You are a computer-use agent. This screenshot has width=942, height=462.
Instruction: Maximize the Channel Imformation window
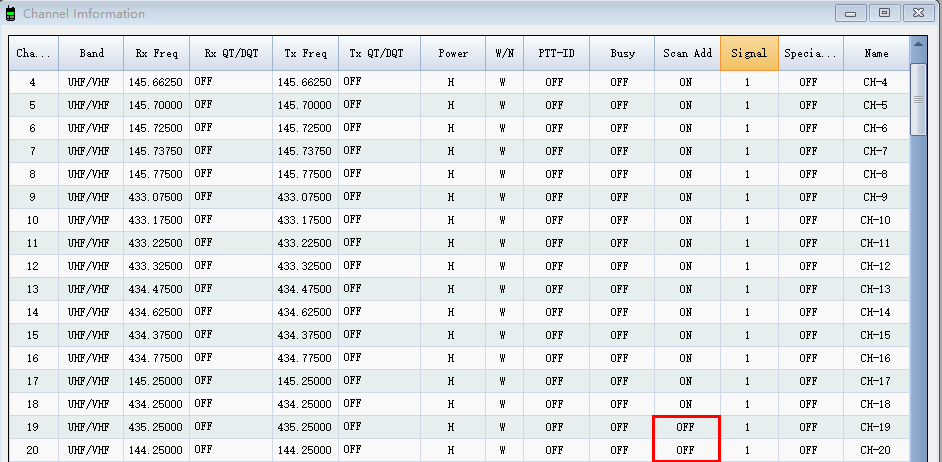pyautogui.click(x=884, y=13)
